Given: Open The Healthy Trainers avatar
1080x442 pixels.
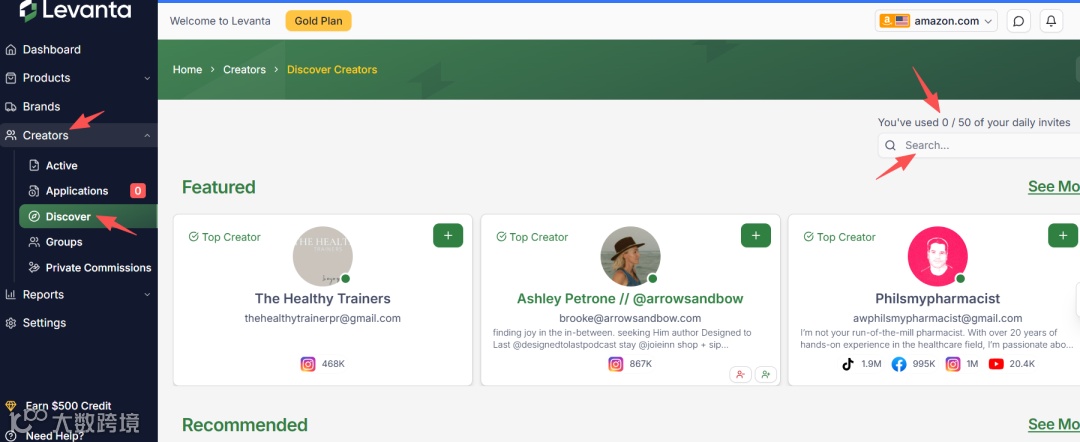Looking at the screenshot, I should click(322, 256).
